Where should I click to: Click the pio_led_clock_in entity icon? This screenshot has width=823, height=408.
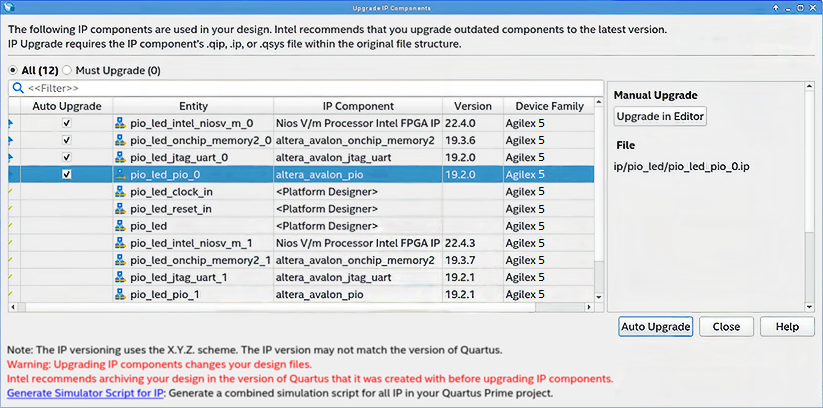(x=121, y=192)
